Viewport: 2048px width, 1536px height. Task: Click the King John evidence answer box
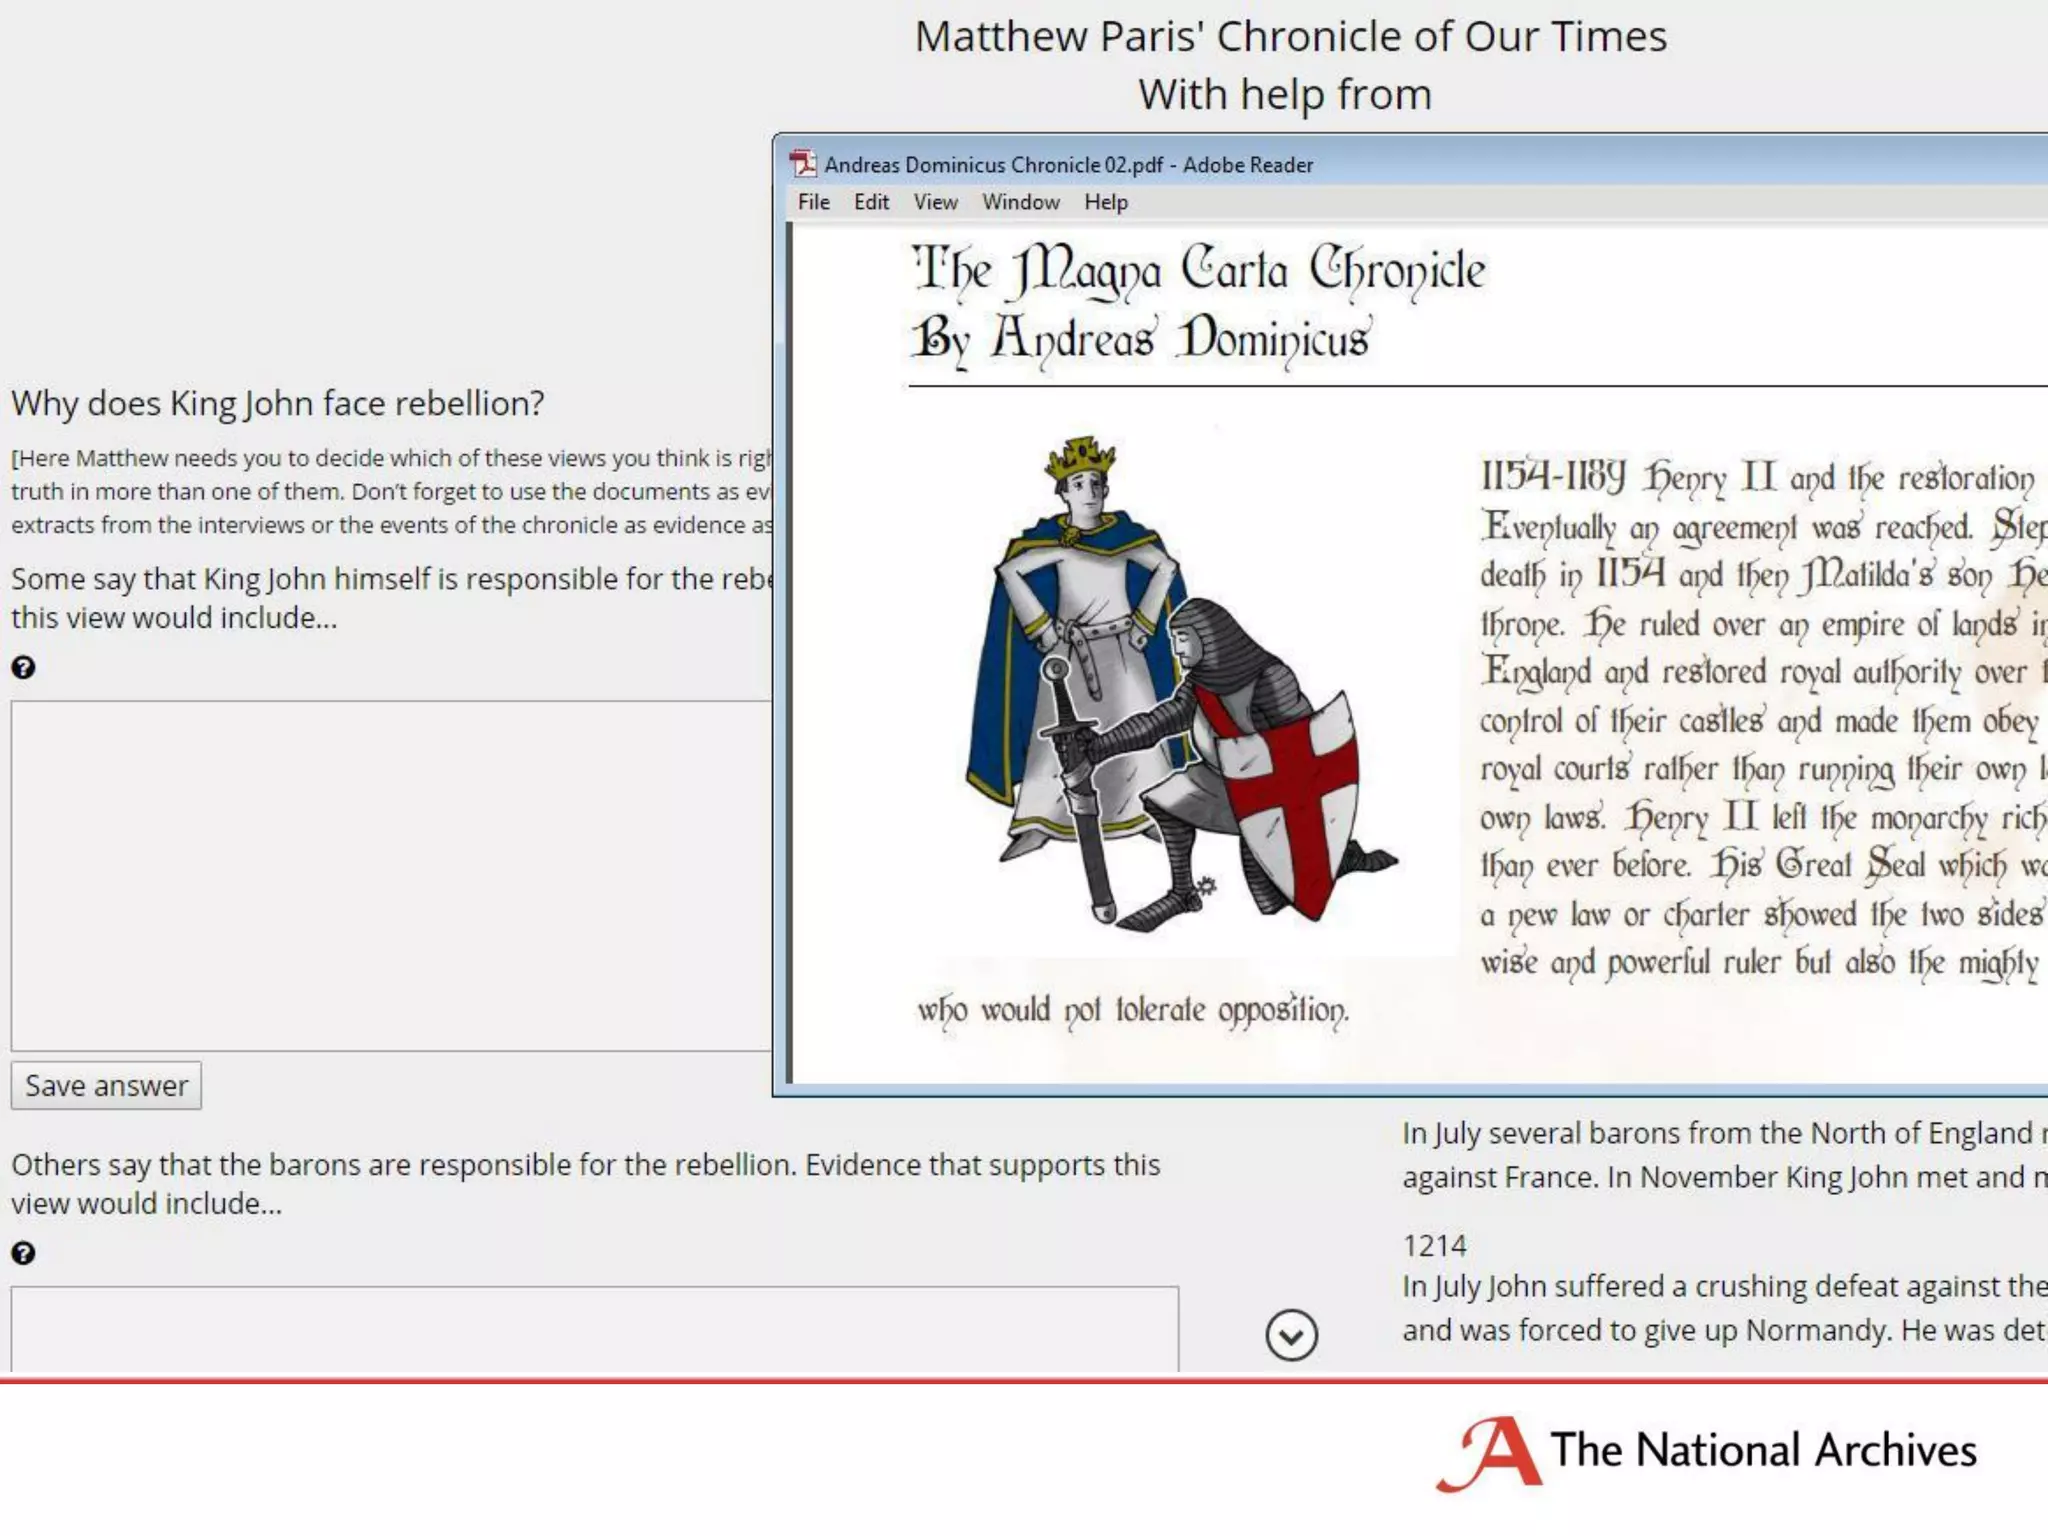(390, 875)
